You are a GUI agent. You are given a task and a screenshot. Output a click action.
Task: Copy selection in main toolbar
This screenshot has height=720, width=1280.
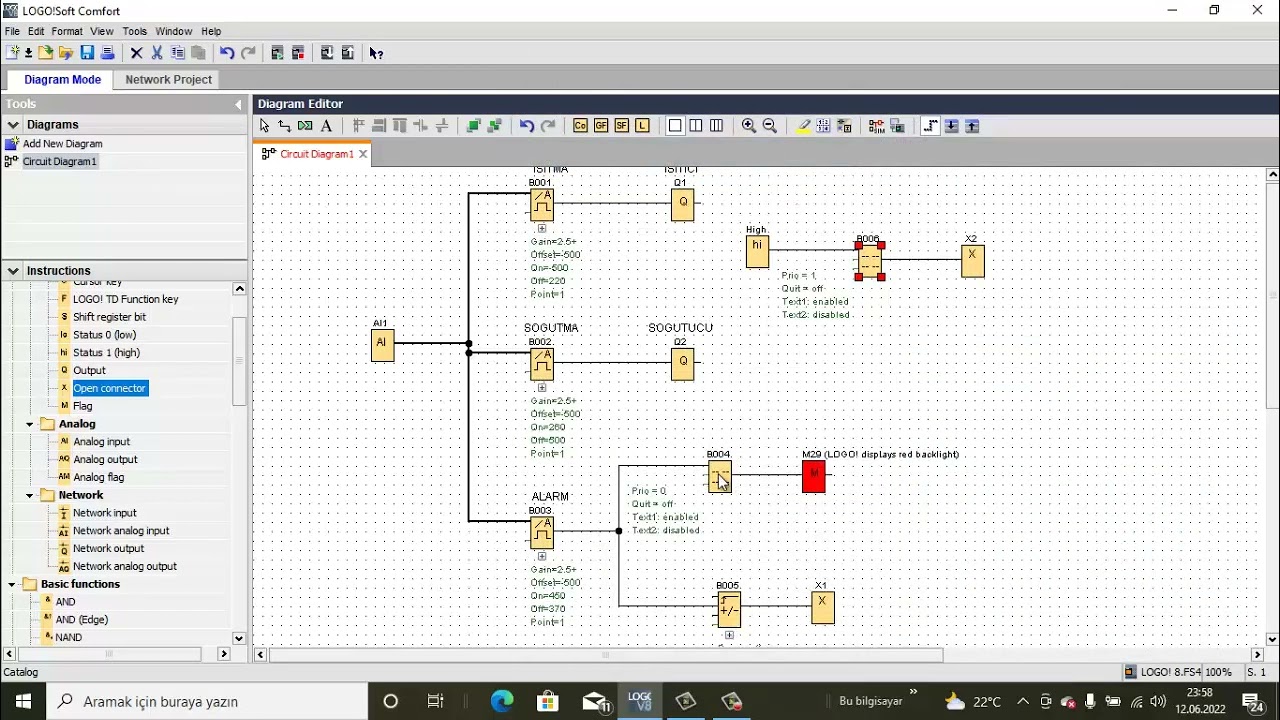178,53
